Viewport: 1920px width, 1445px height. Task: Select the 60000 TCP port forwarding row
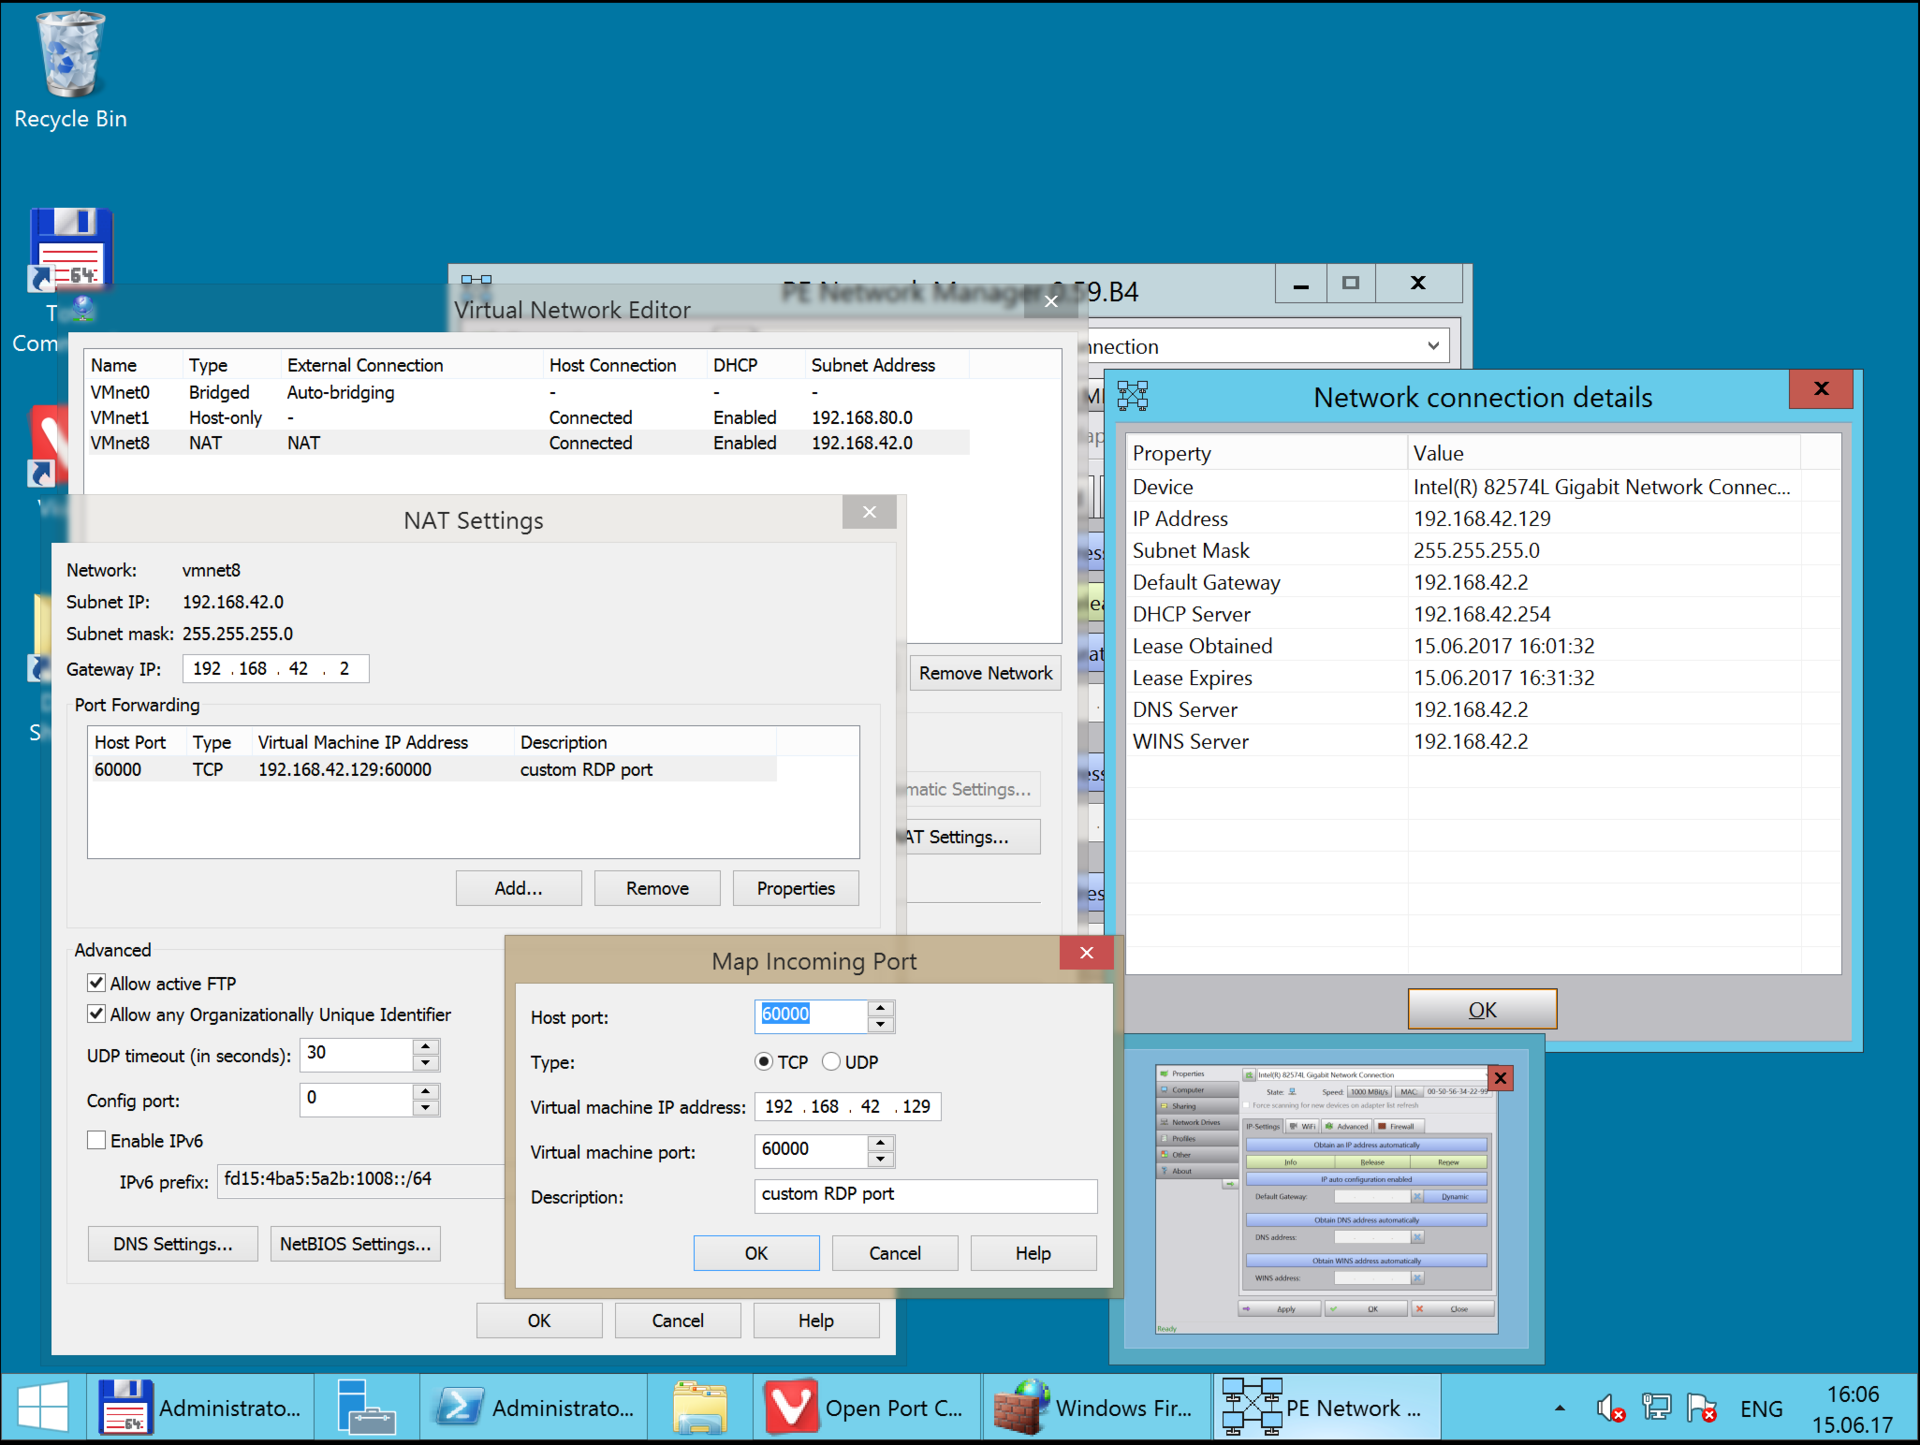point(432,769)
